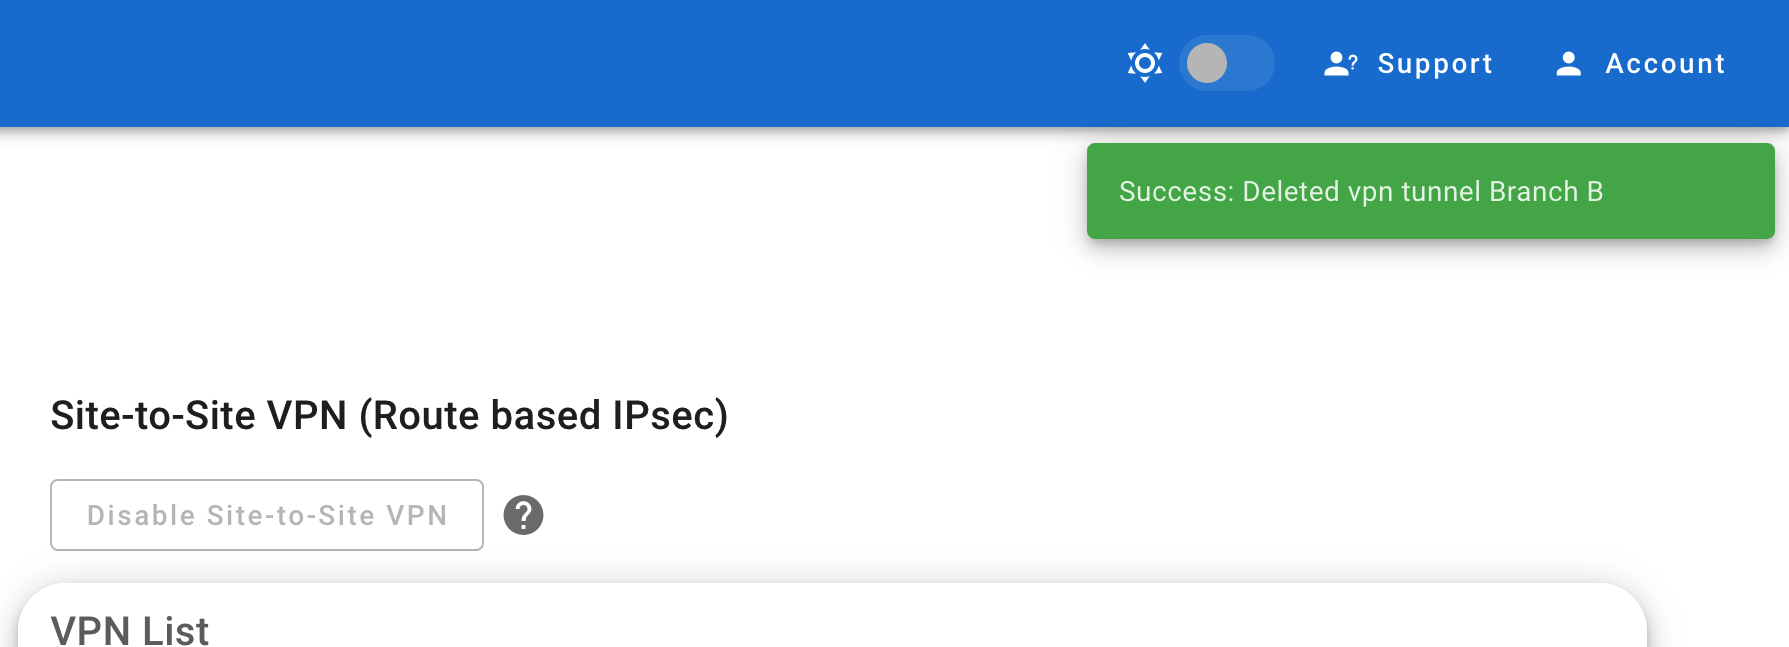The height and width of the screenshot is (647, 1789).
Task: Click the word "Success:" in the toast
Action: coord(1176,191)
